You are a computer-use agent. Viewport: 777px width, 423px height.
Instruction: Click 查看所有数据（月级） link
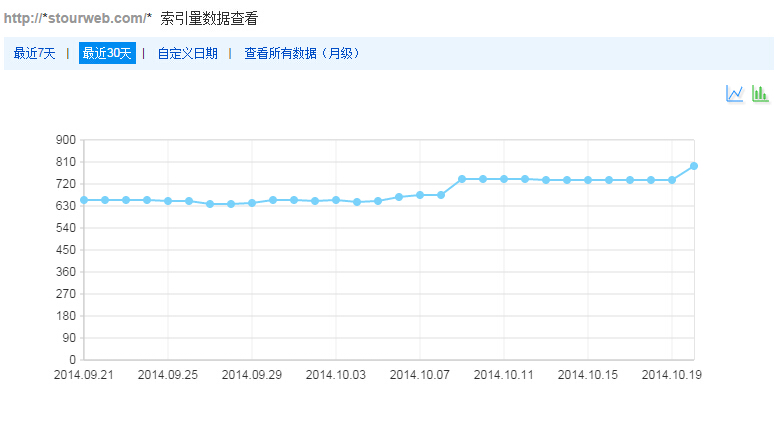[302, 54]
